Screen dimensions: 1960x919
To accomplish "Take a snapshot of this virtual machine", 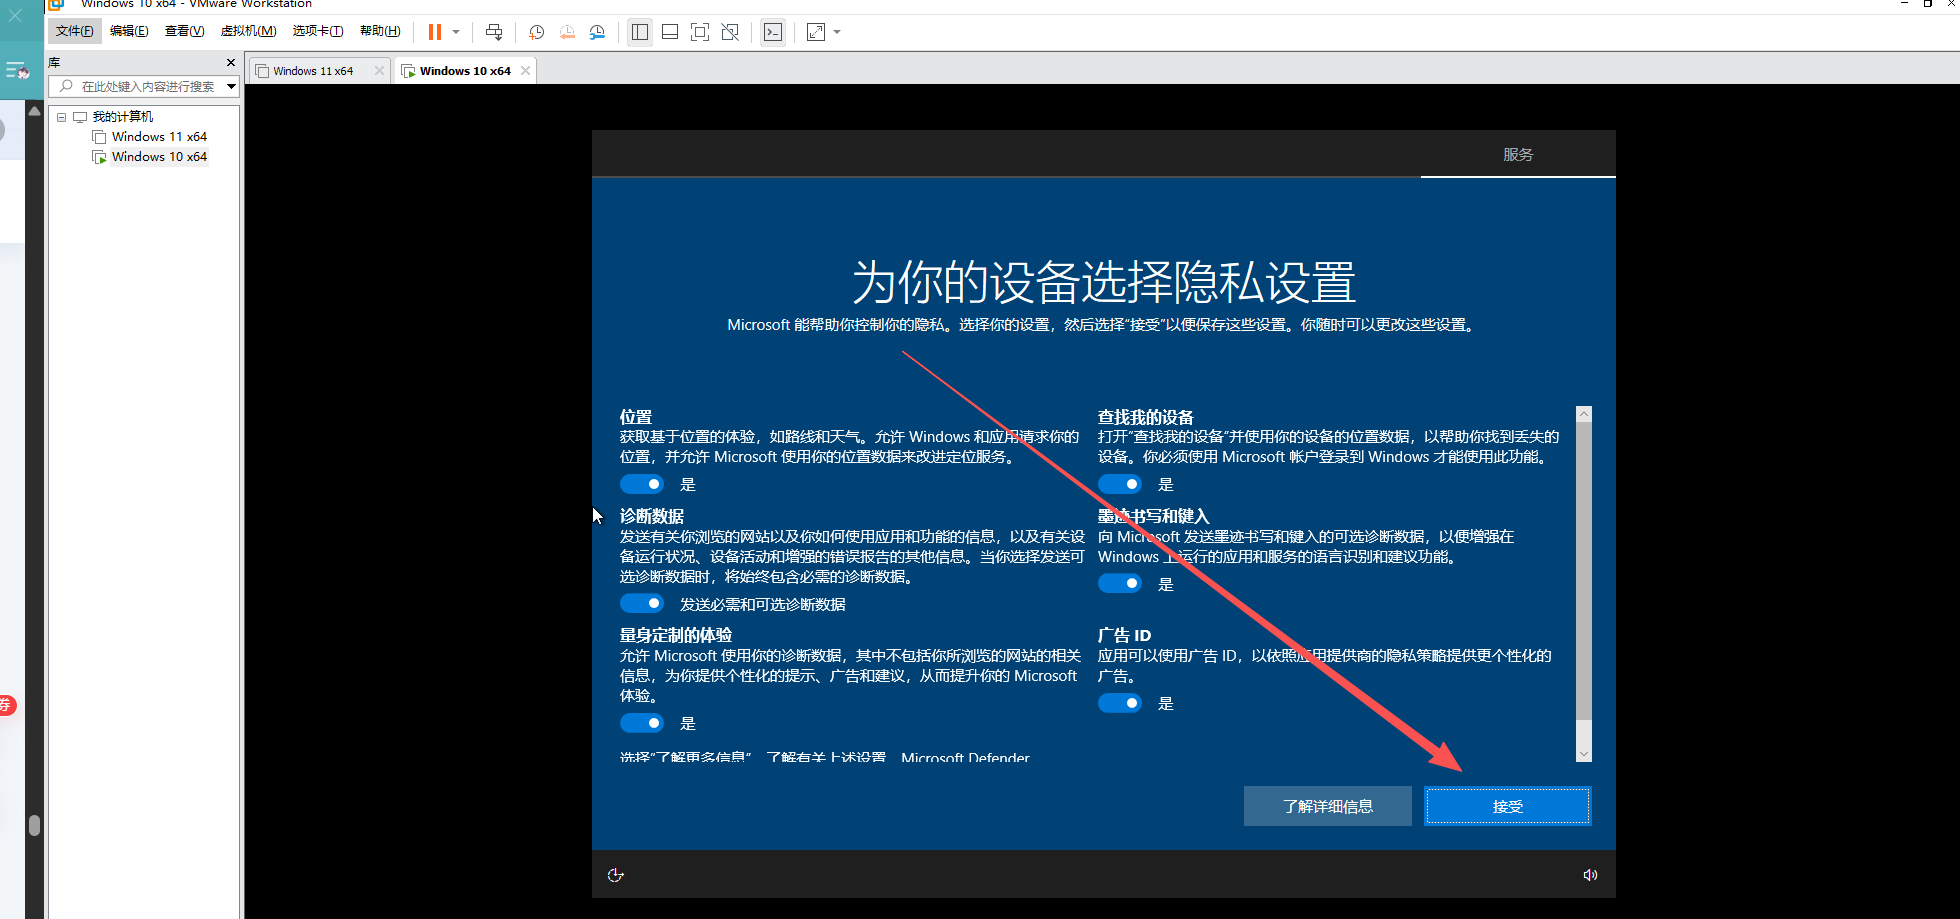I will (537, 32).
